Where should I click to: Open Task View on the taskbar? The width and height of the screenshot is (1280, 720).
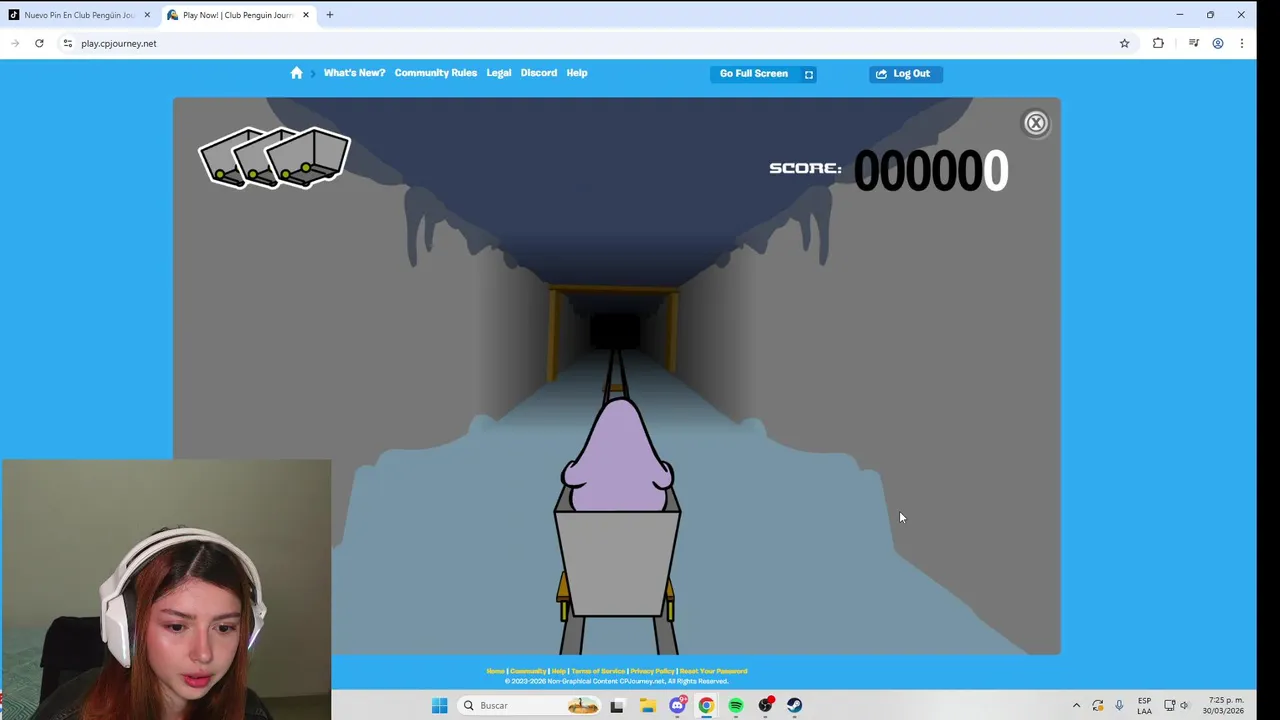(617, 705)
